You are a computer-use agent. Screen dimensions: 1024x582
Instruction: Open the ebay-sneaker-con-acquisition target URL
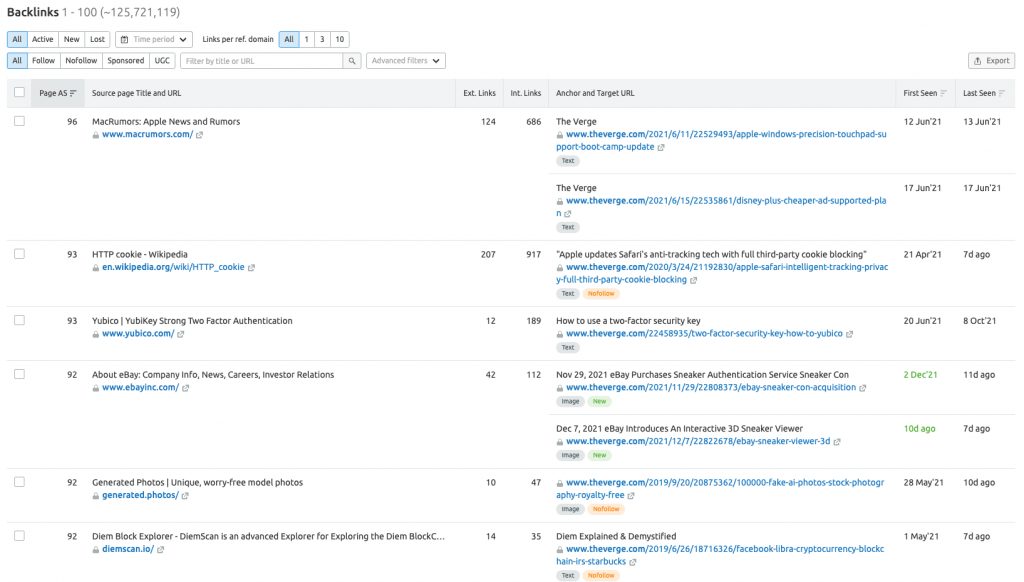click(711, 388)
